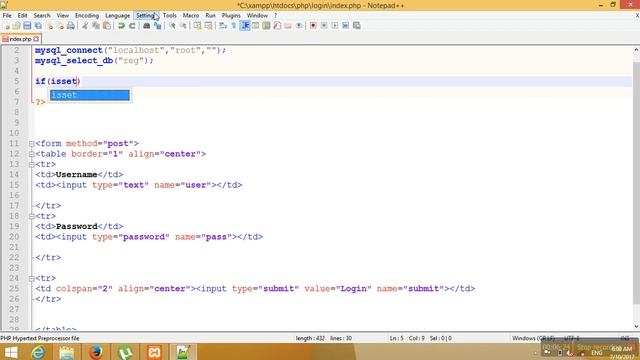Screen dimensions: 640x360
Task: Open the Settings menu
Action: point(146,16)
